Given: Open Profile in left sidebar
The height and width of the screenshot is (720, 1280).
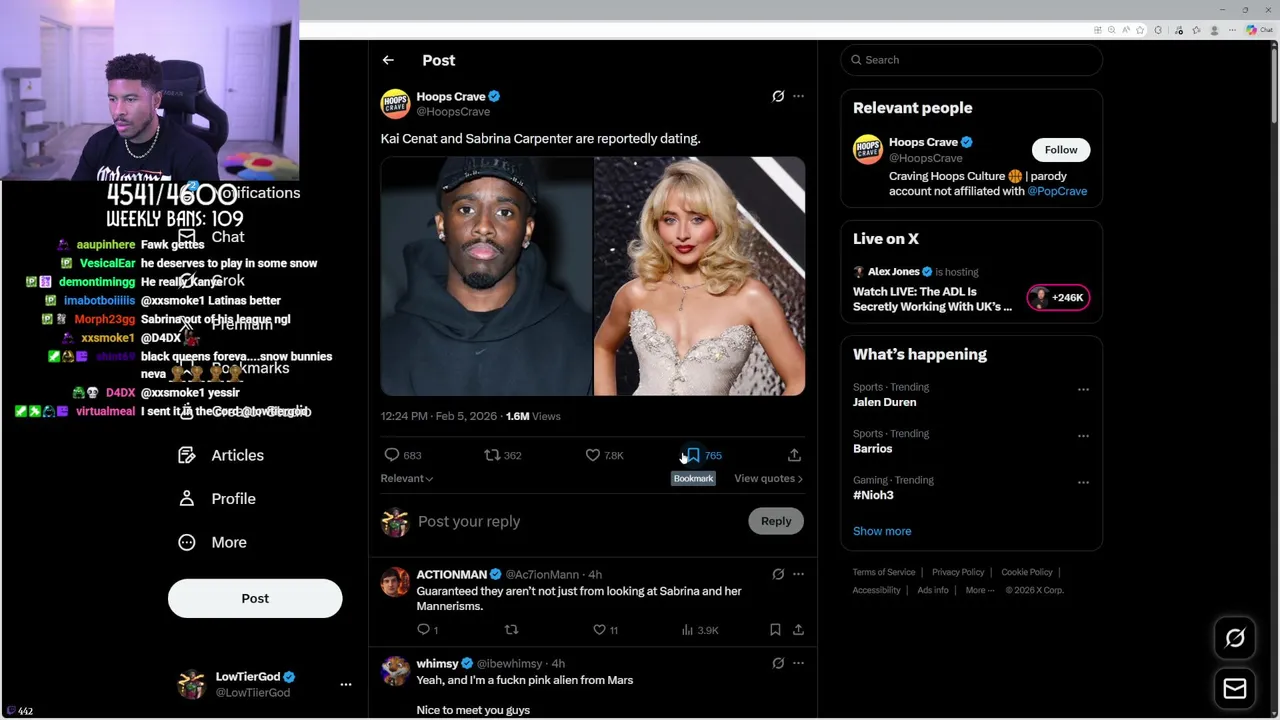Looking at the screenshot, I should tap(217, 498).
